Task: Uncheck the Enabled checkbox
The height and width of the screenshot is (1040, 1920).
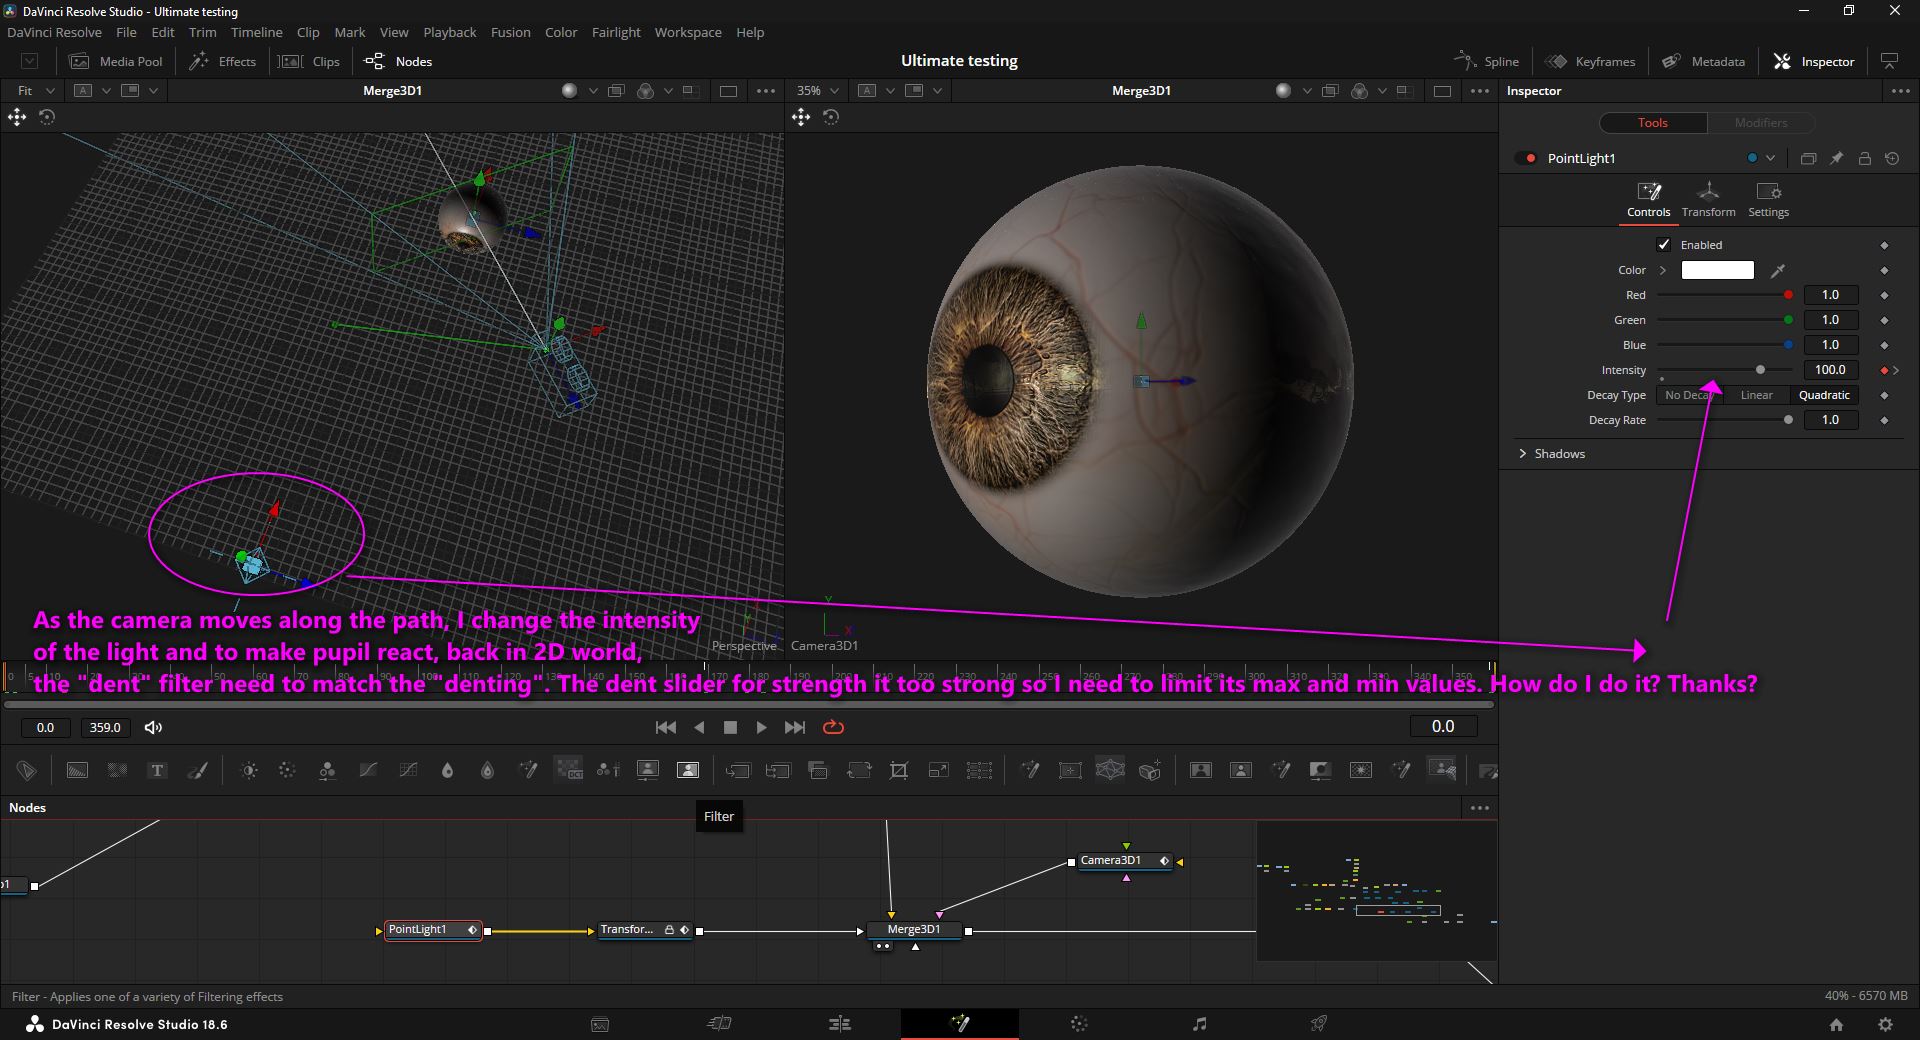Action: click(1664, 244)
